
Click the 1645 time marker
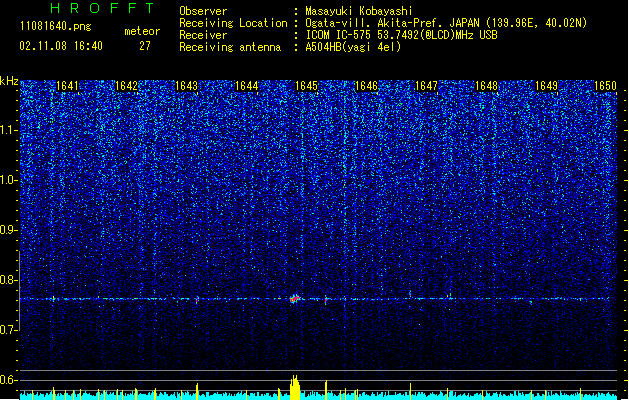click(306, 86)
